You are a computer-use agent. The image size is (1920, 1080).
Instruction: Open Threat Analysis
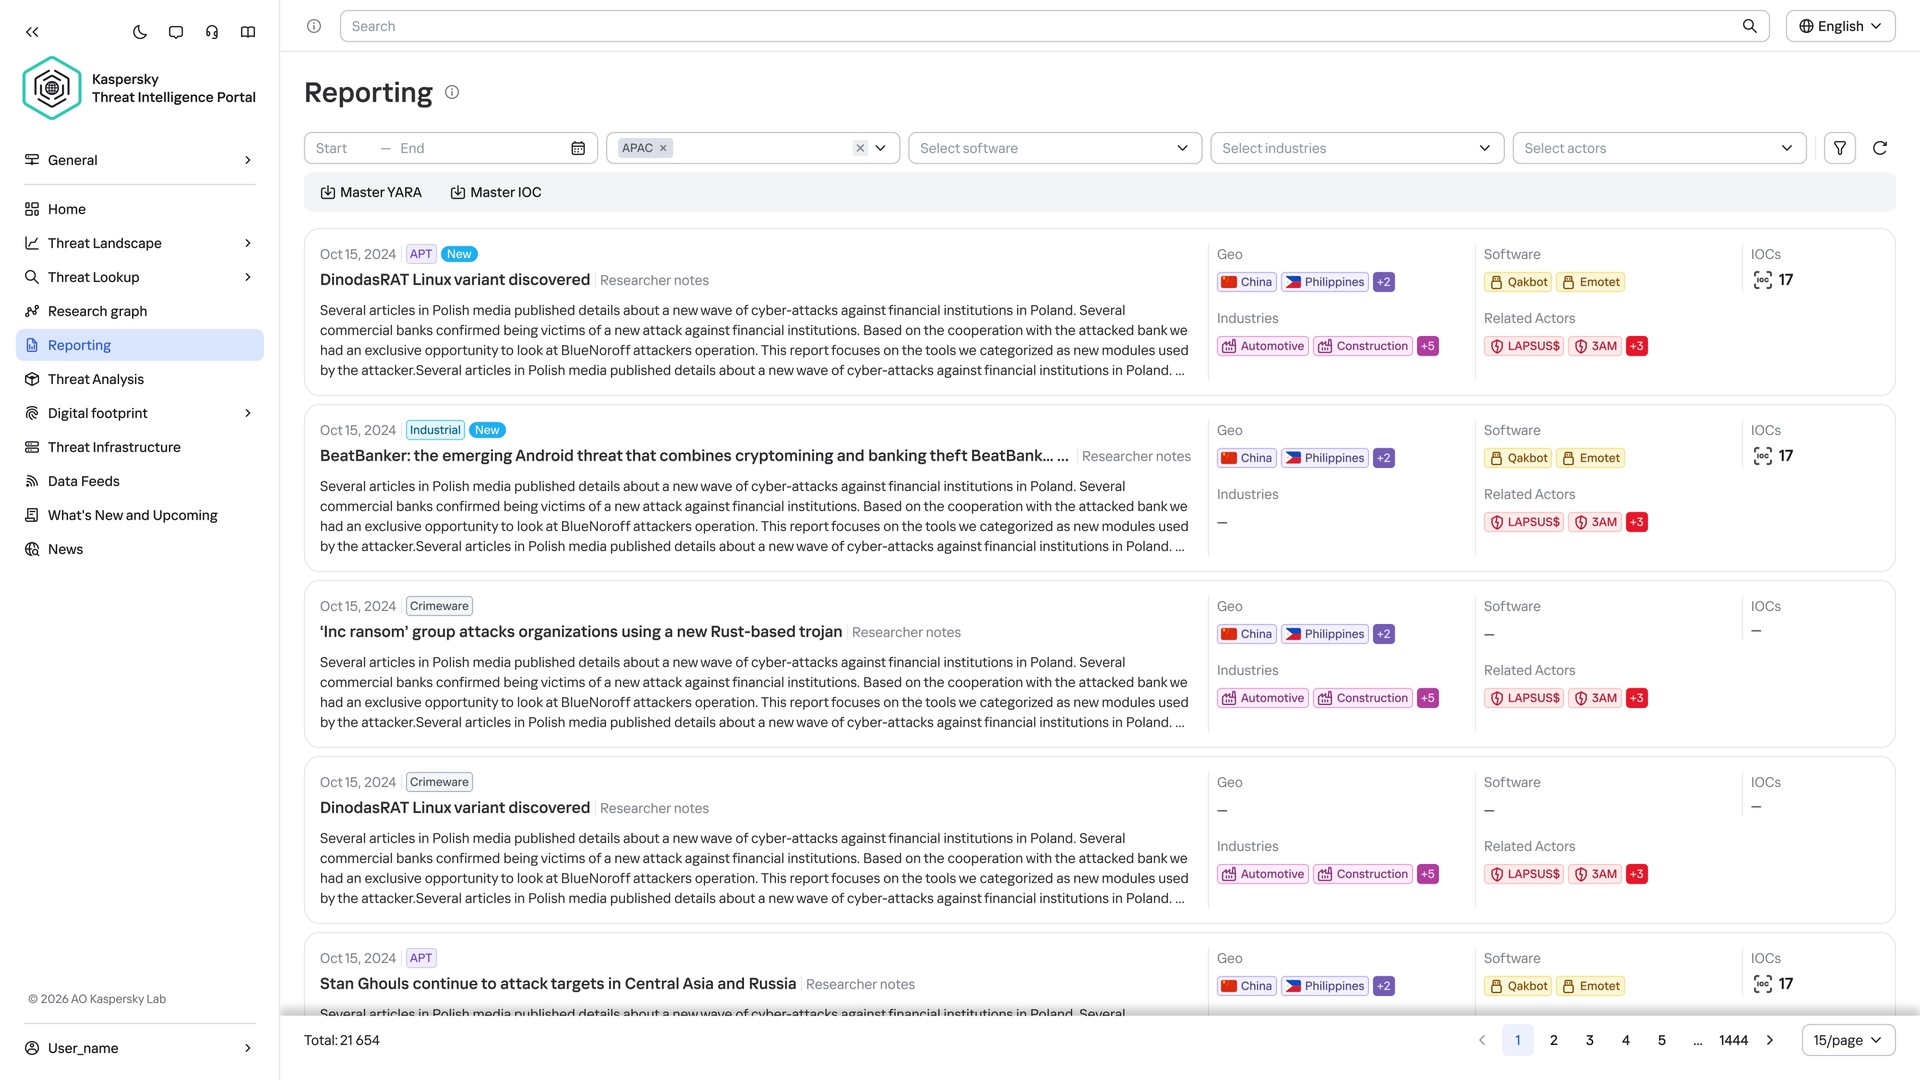click(x=140, y=379)
